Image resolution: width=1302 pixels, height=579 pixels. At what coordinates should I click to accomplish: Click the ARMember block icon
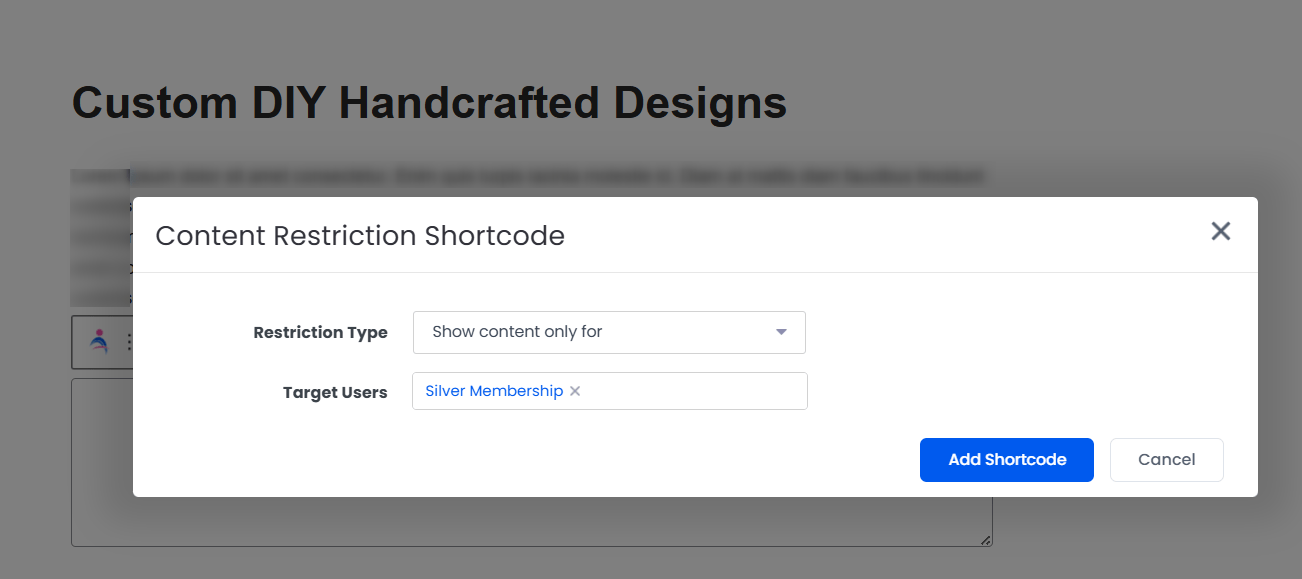tap(99, 342)
